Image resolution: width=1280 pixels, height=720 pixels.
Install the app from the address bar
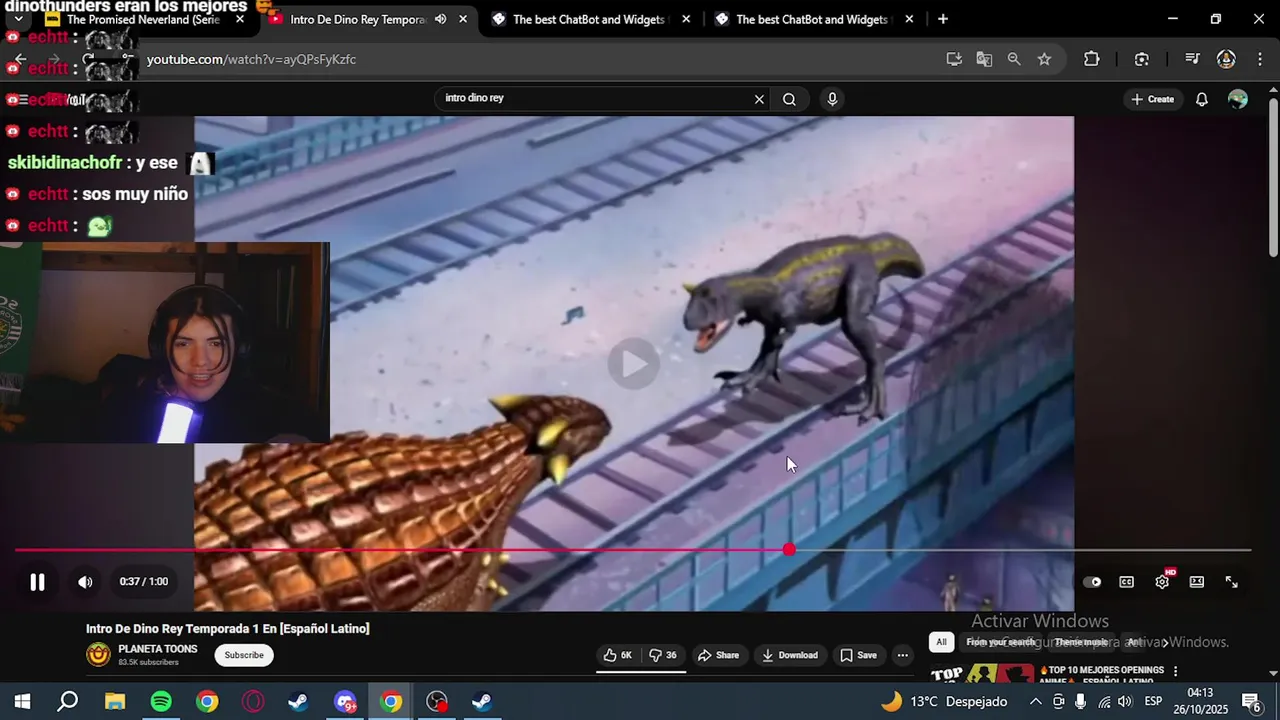tap(954, 59)
